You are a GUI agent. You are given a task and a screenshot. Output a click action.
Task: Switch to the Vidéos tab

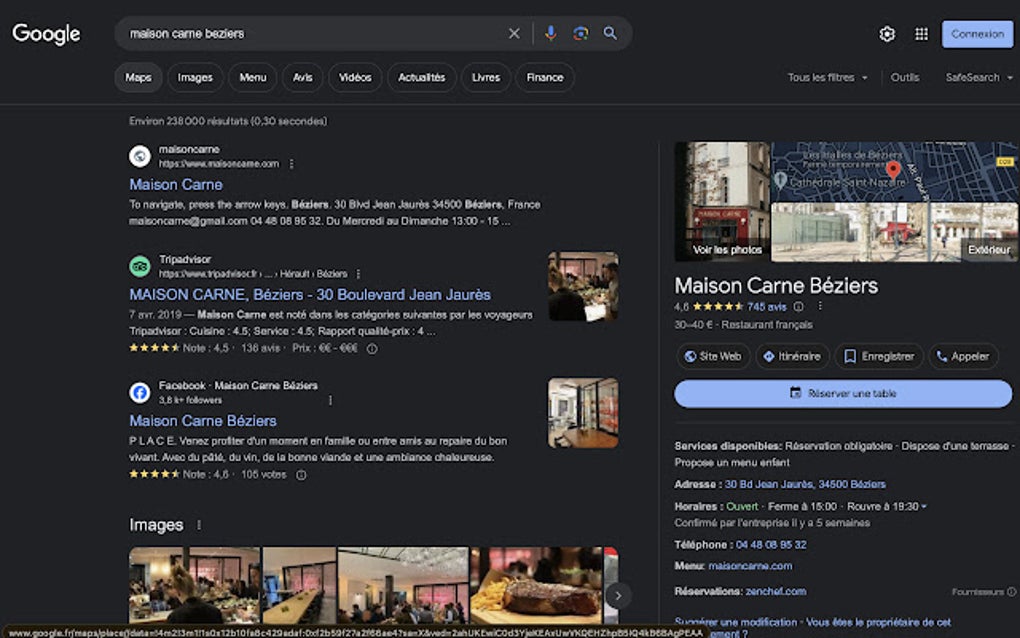tap(355, 77)
